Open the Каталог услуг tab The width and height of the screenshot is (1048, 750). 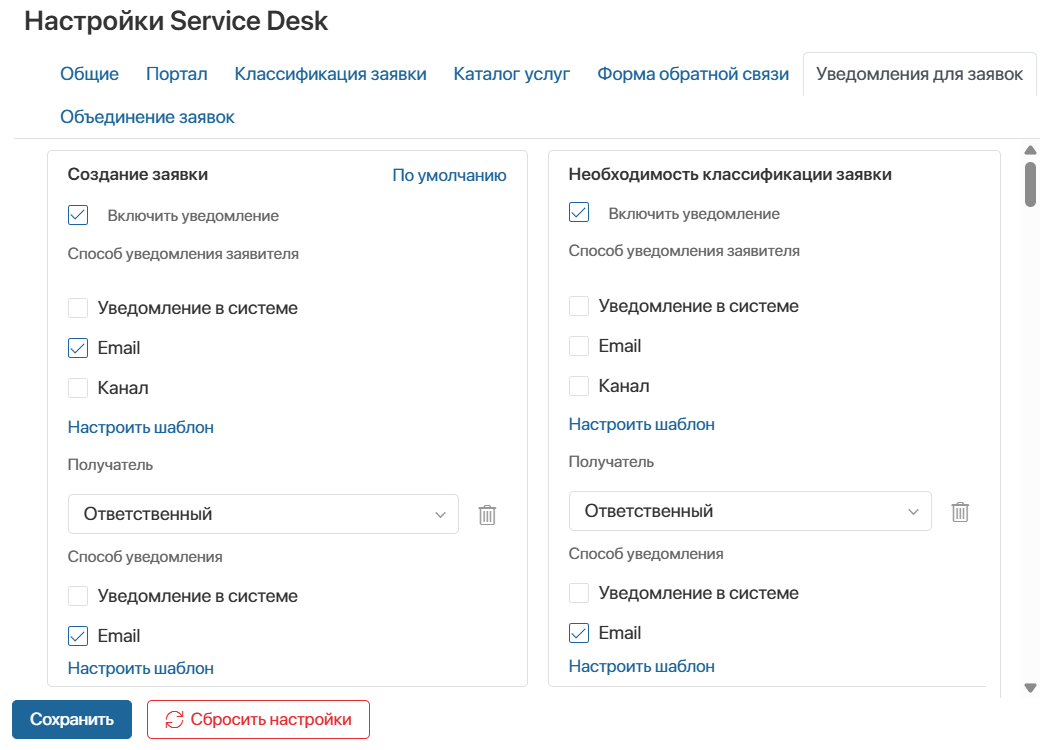(512, 73)
